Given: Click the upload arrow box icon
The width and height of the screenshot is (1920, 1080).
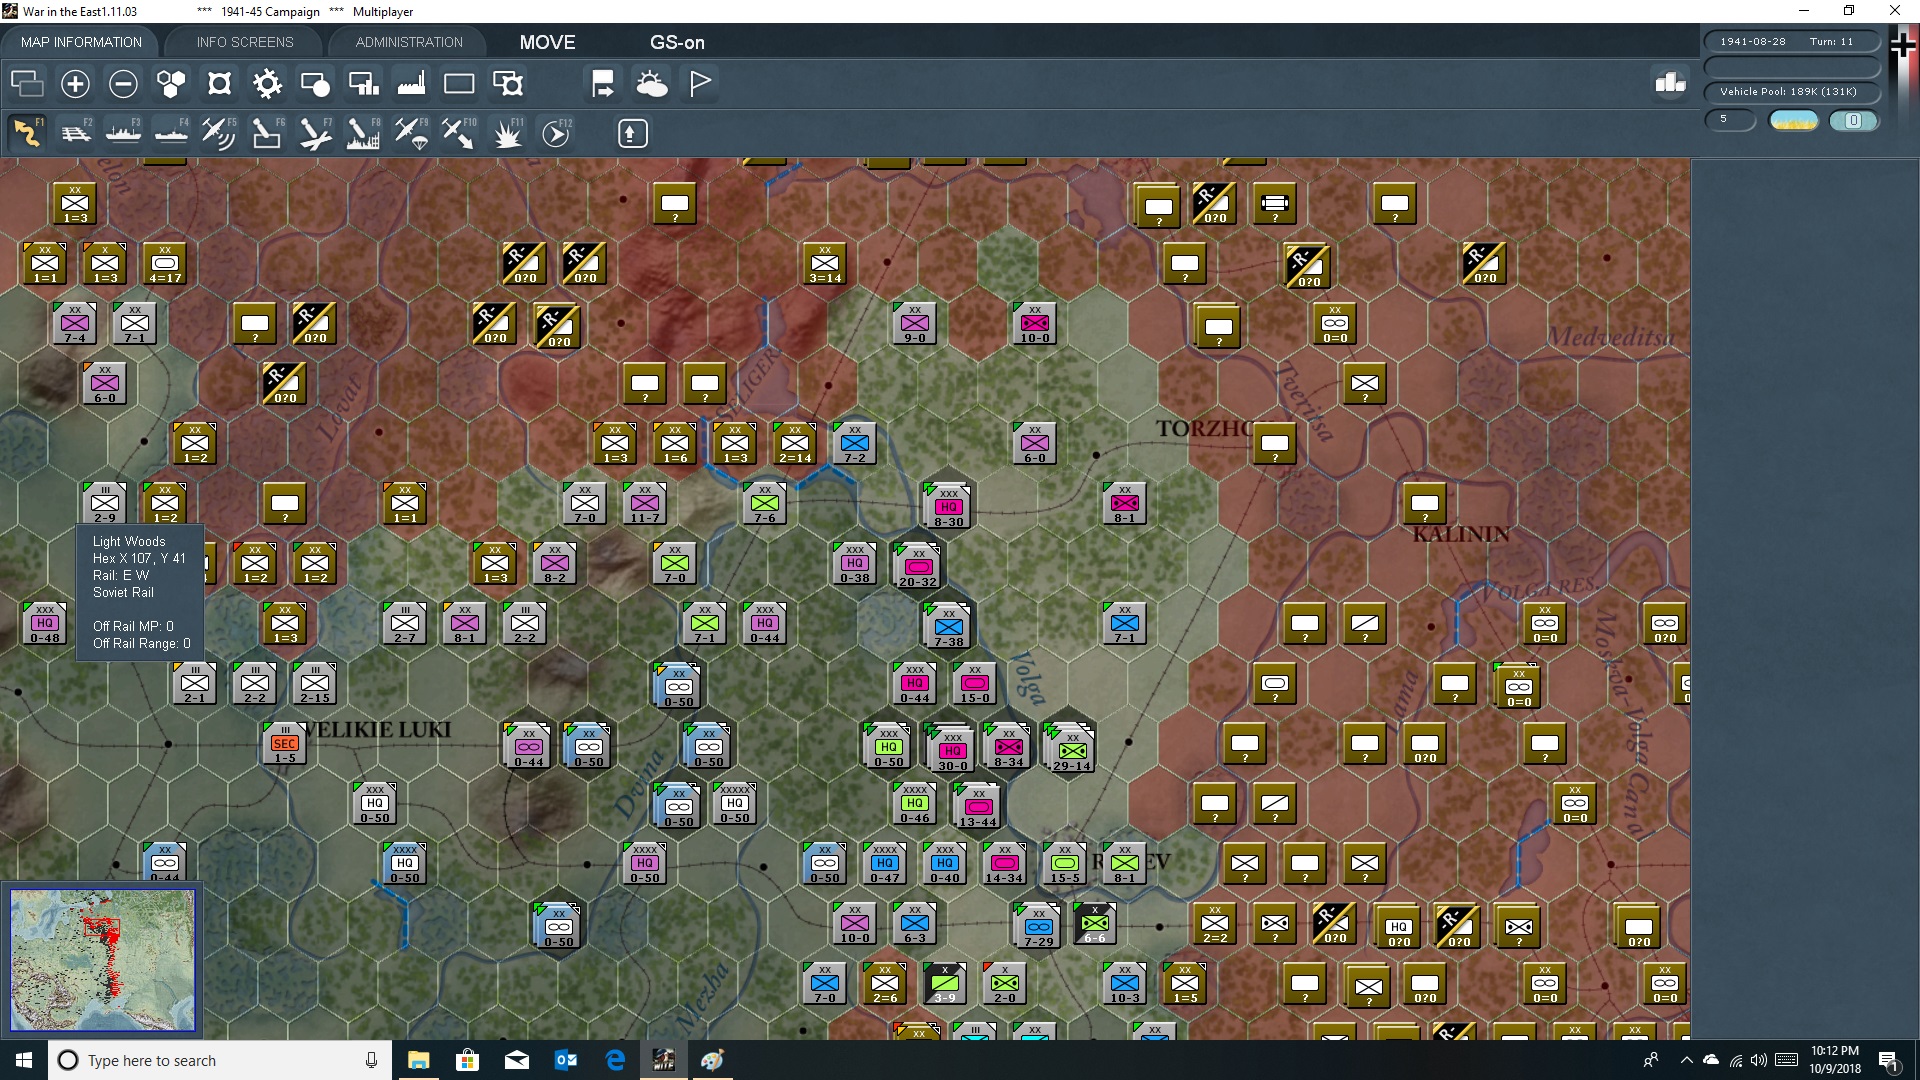Looking at the screenshot, I should tap(632, 133).
